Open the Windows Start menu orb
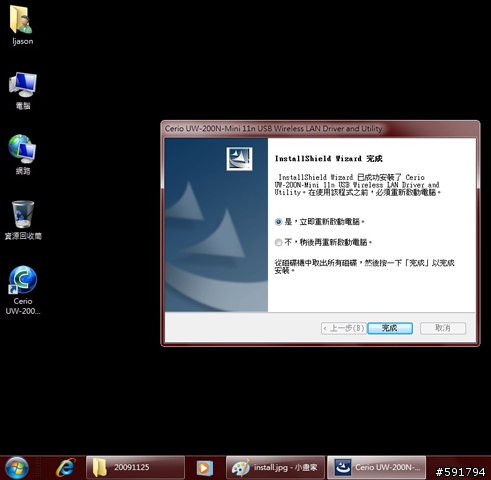Image resolution: width=491 pixels, height=480 pixels. [16, 467]
